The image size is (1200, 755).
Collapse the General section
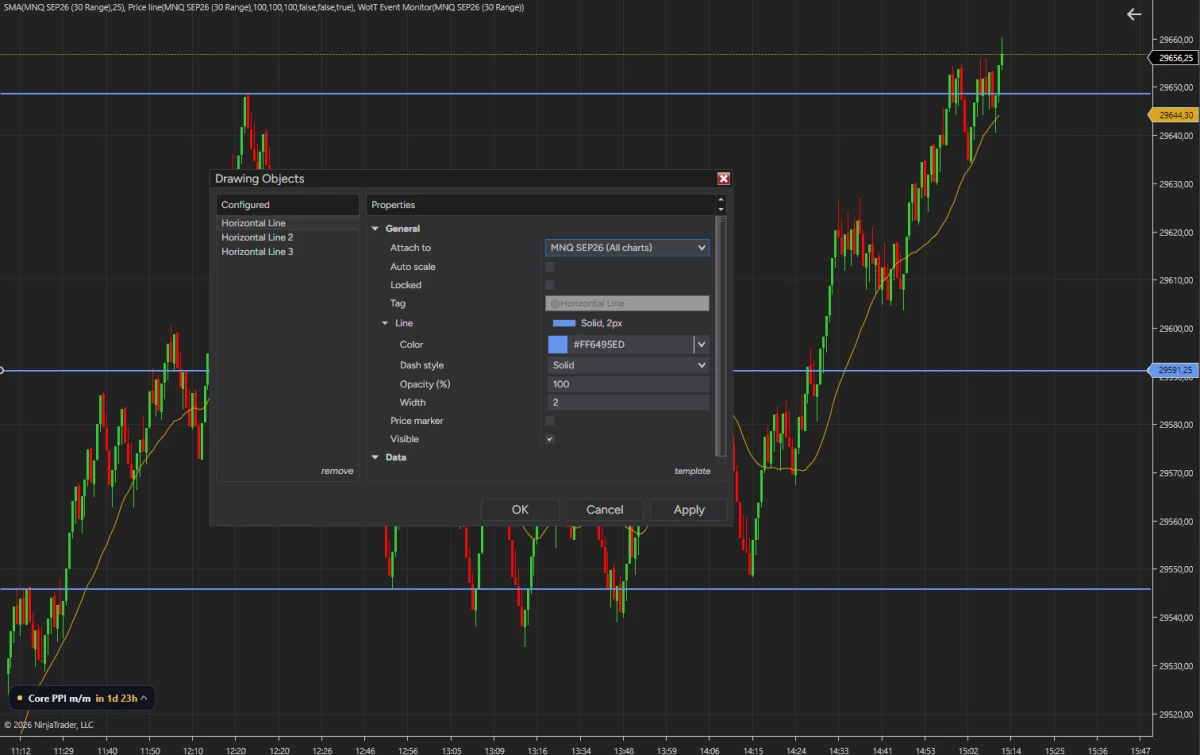coord(376,229)
